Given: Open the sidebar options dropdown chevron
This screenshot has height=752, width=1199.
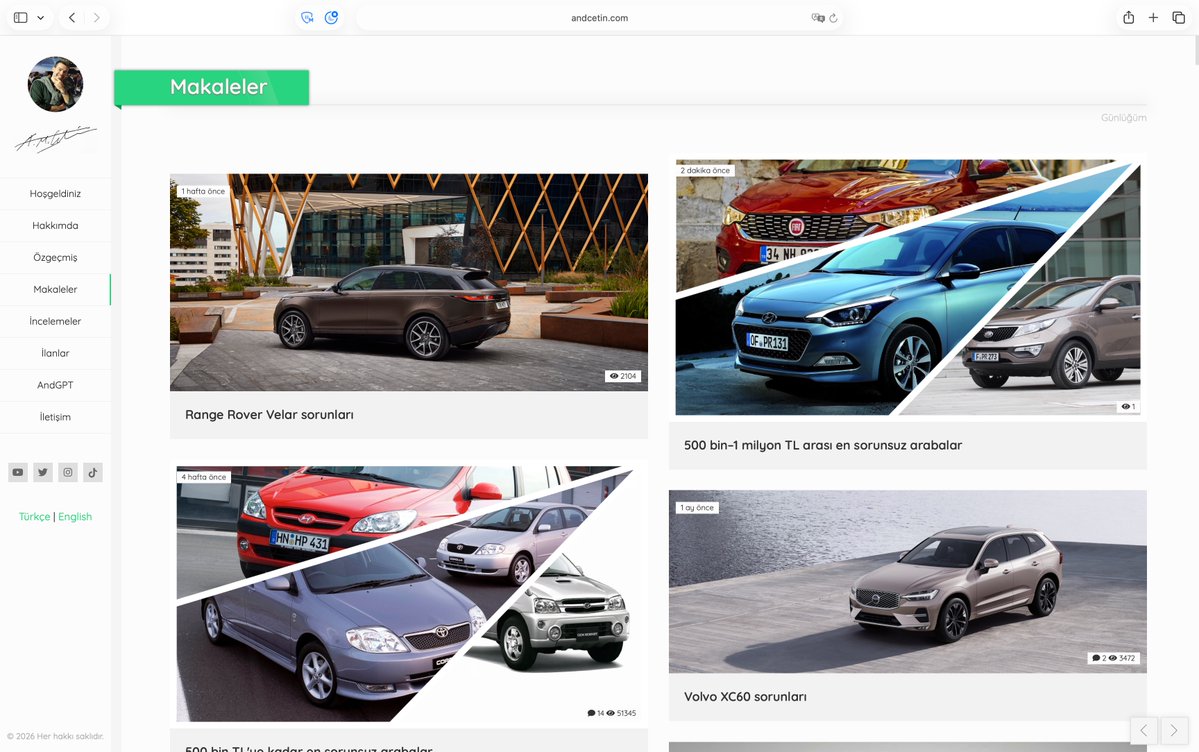Looking at the screenshot, I should pyautogui.click(x=41, y=18).
